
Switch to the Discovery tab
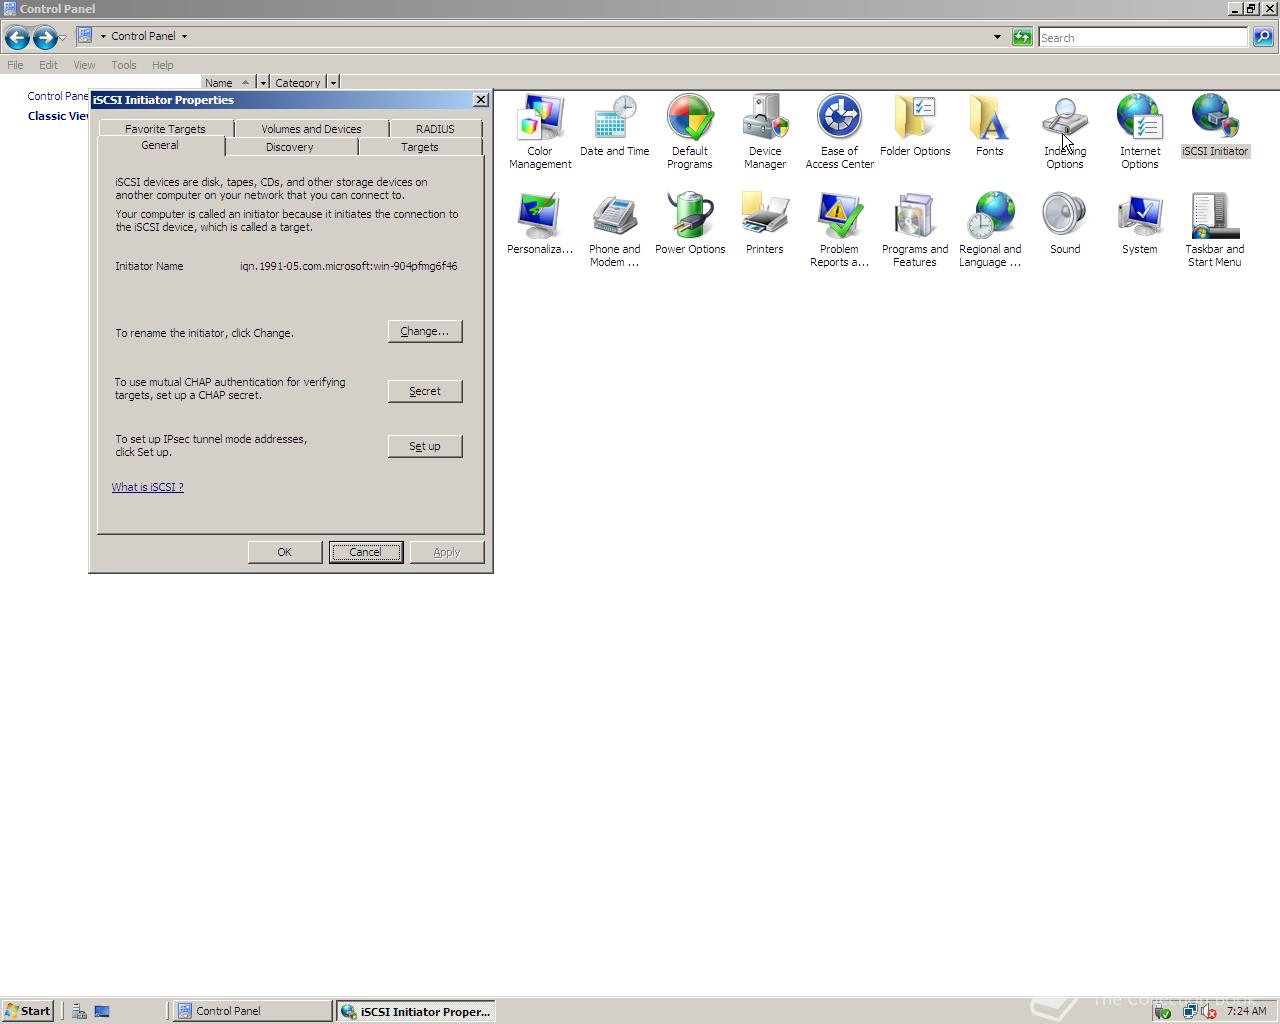pos(290,147)
